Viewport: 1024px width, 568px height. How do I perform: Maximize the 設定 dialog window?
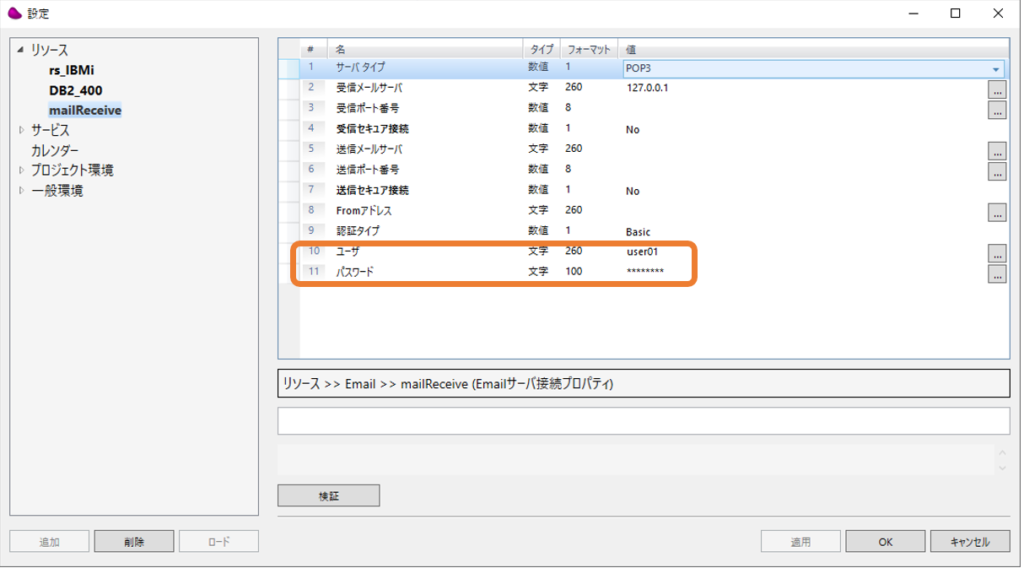(955, 13)
